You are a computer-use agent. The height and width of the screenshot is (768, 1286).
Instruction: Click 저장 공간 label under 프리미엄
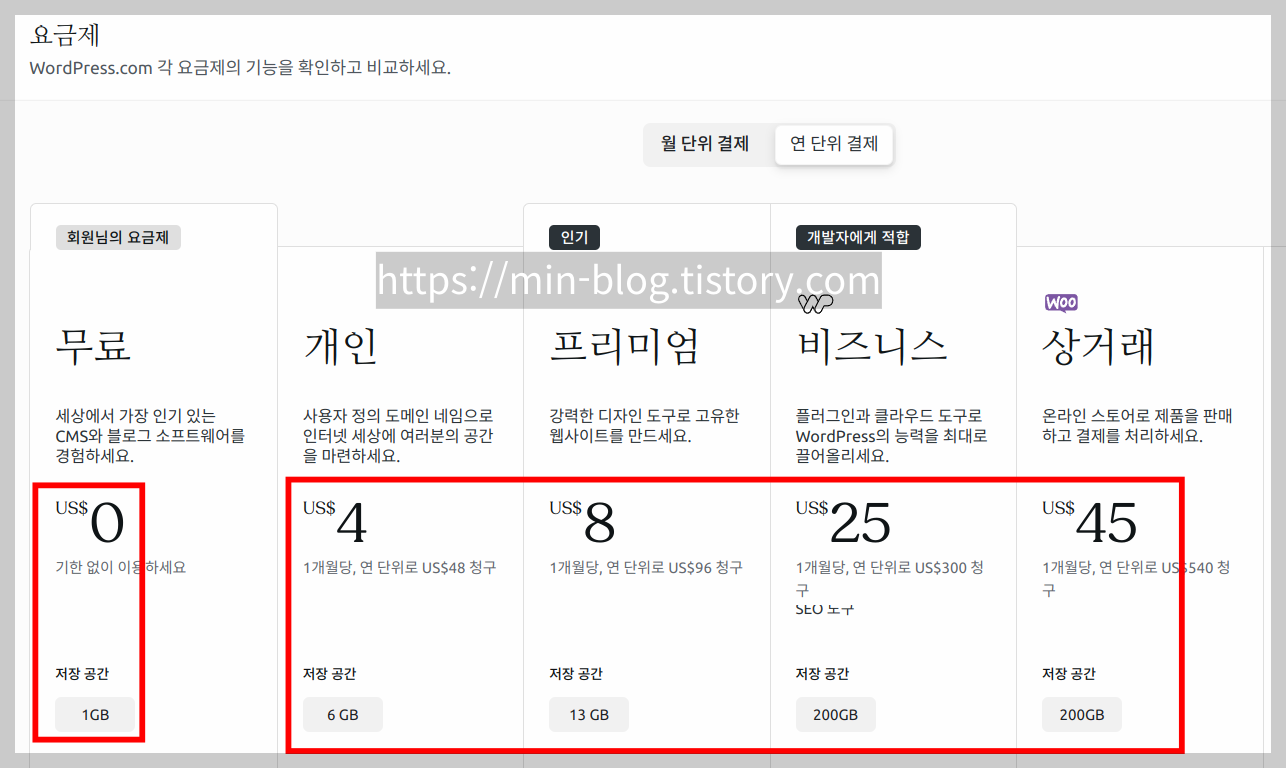coord(576,674)
